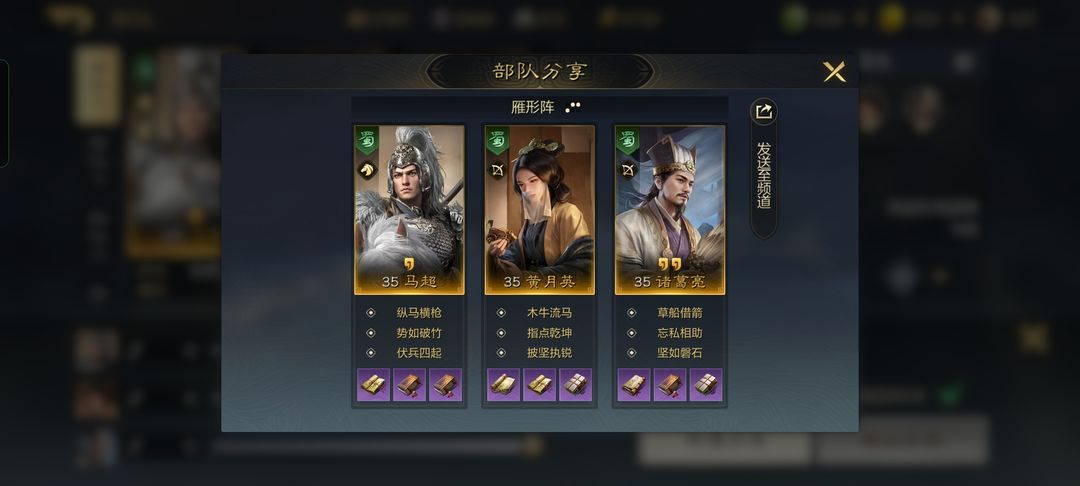Select 坚如磐石 skill entry
Screen dimensions: 1080x486
click(x=679, y=352)
